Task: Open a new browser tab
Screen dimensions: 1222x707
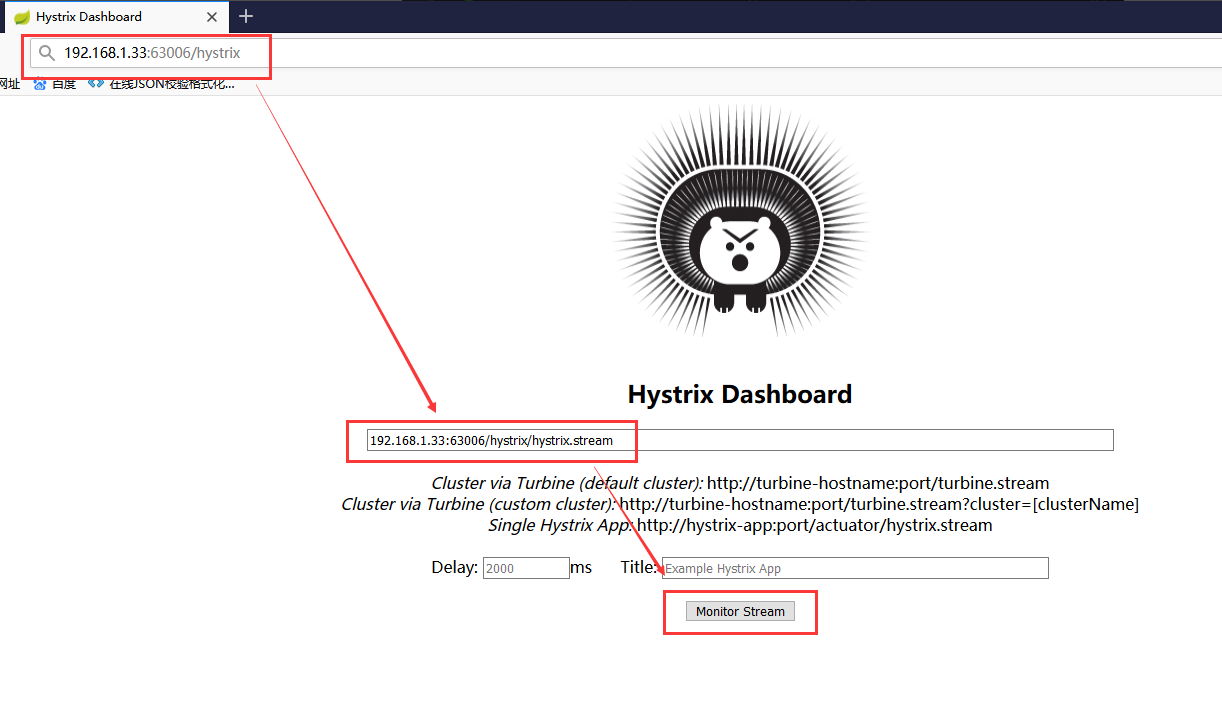Action: click(x=246, y=16)
